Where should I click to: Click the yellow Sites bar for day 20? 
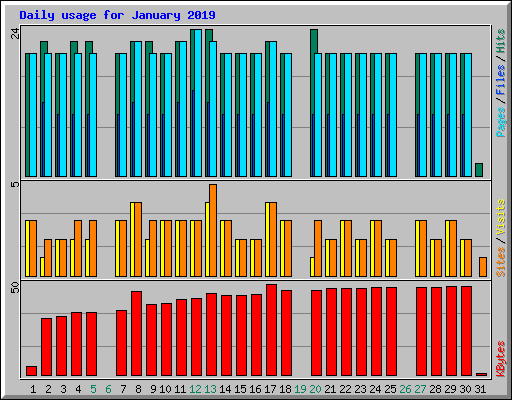pos(312,267)
